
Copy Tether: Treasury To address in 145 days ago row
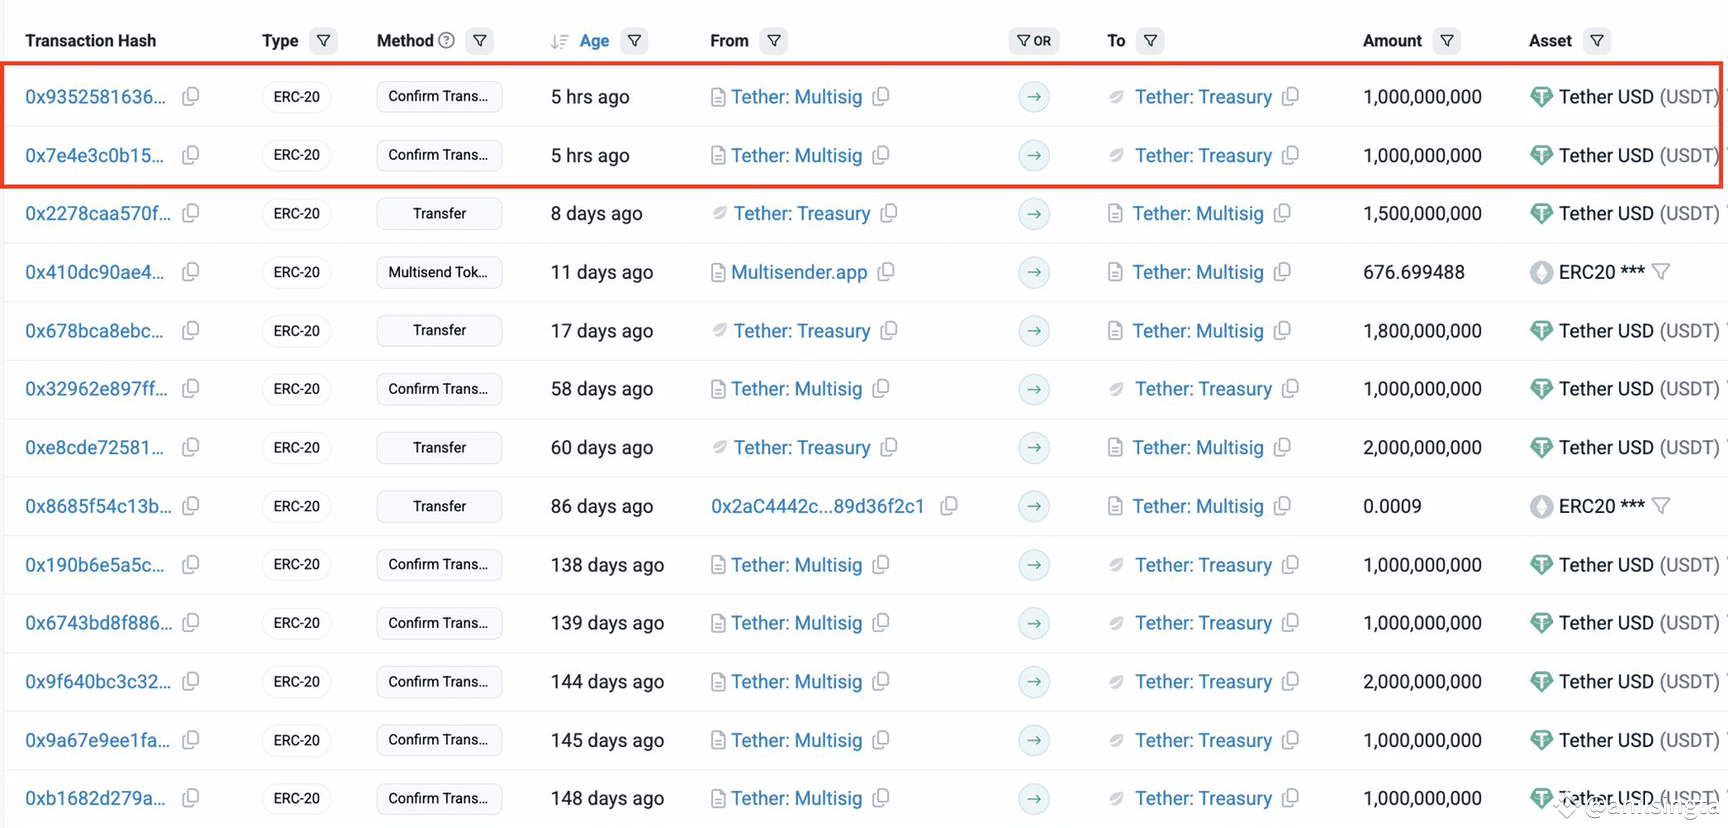(1290, 740)
